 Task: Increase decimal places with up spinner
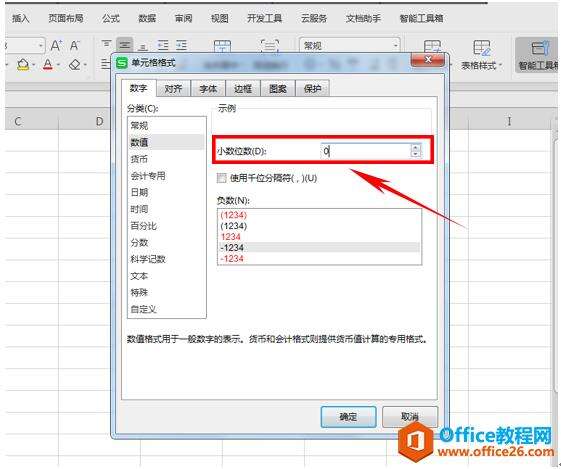click(x=416, y=147)
